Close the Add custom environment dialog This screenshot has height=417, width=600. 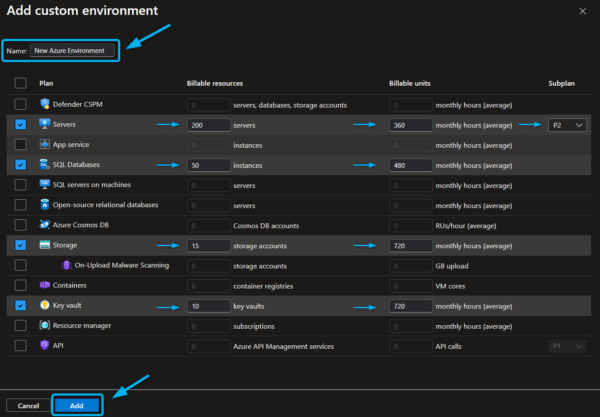click(x=582, y=11)
